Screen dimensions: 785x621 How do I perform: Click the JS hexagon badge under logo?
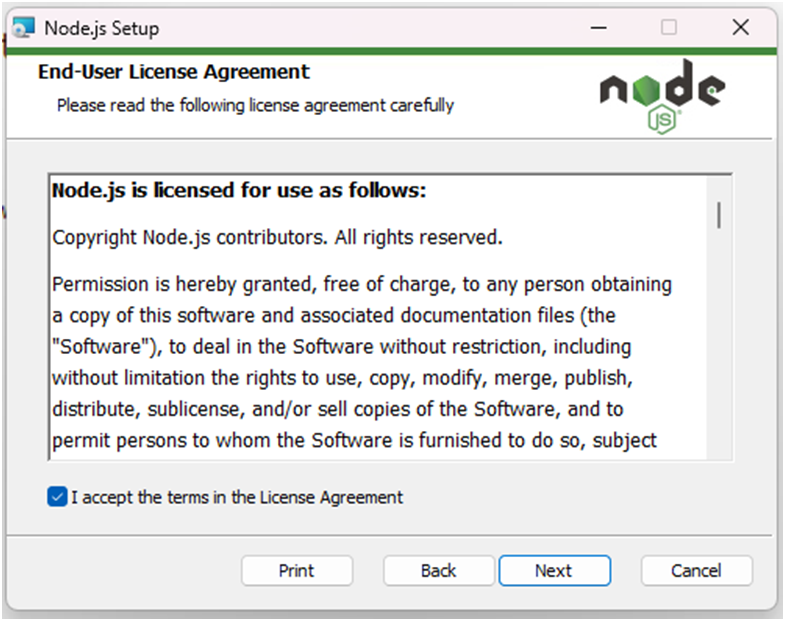(663, 120)
